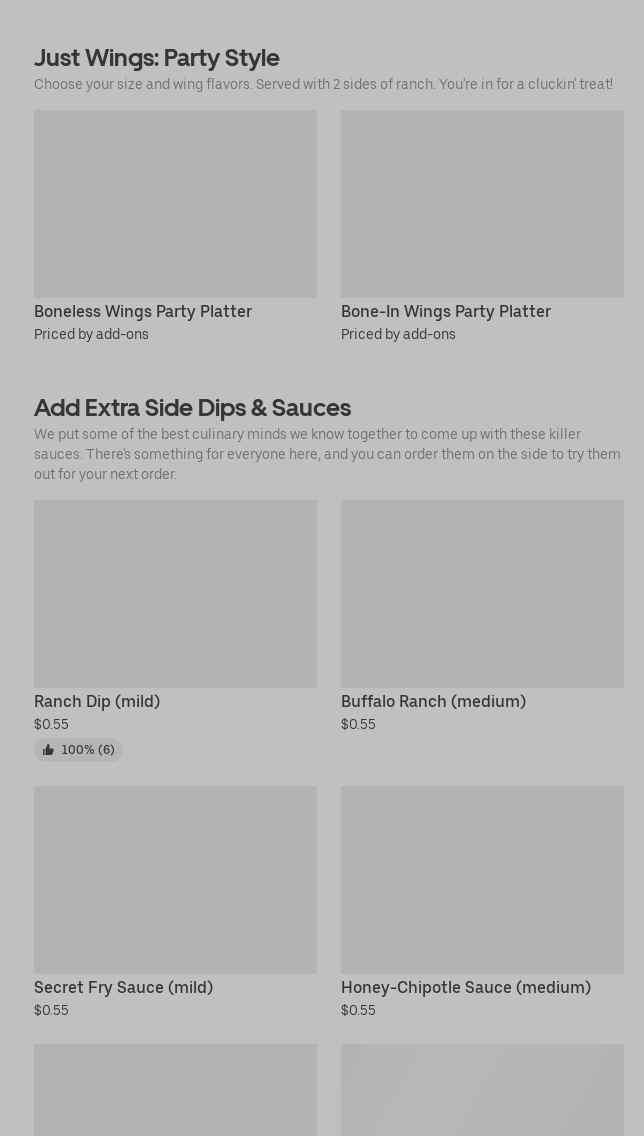Open the Boneless Wings Party Platter image
The height and width of the screenshot is (1136, 644).
coord(175,204)
